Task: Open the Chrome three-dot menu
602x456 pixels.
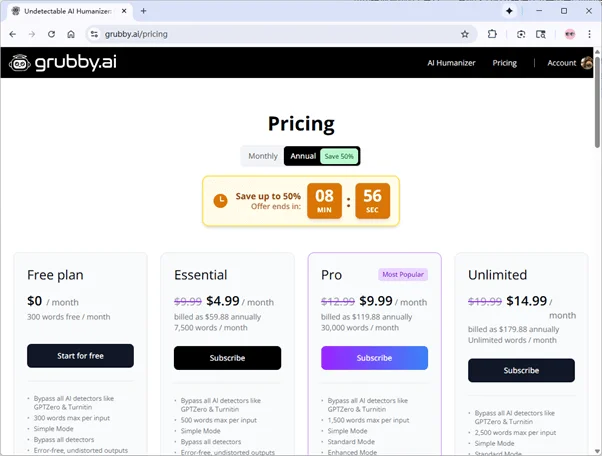Action: pyautogui.click(x=589, y=34)
